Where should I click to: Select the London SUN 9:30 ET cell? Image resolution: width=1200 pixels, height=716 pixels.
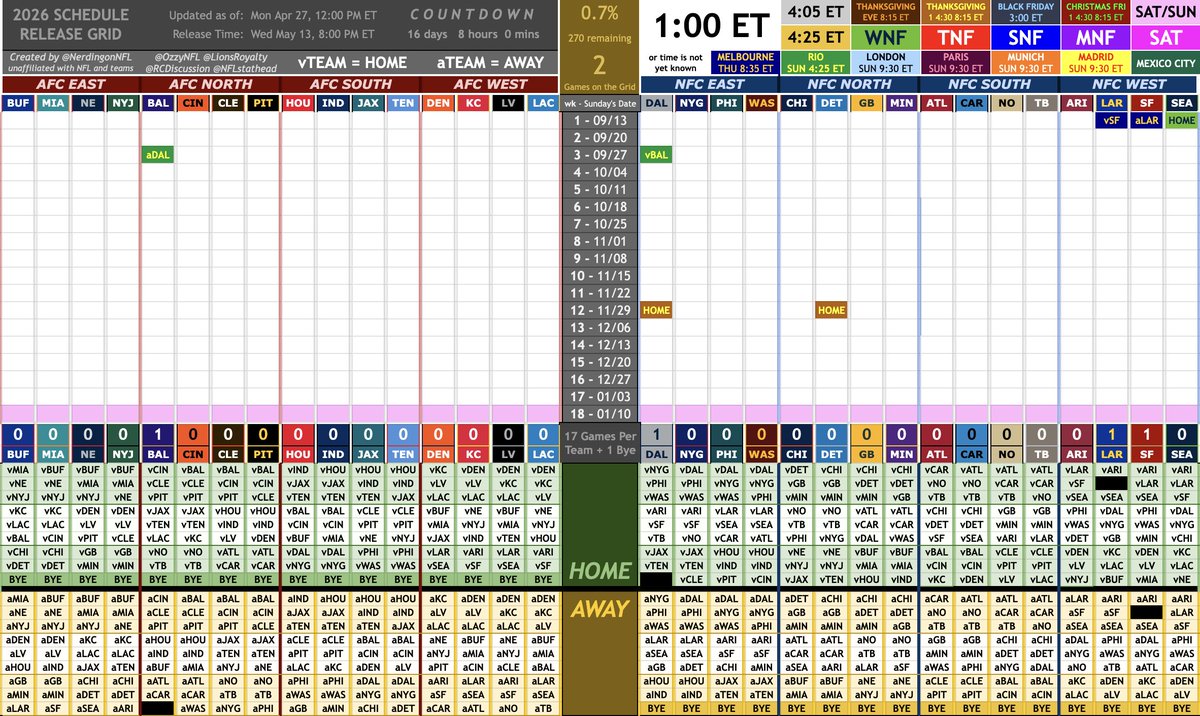[x=886, y=62]
